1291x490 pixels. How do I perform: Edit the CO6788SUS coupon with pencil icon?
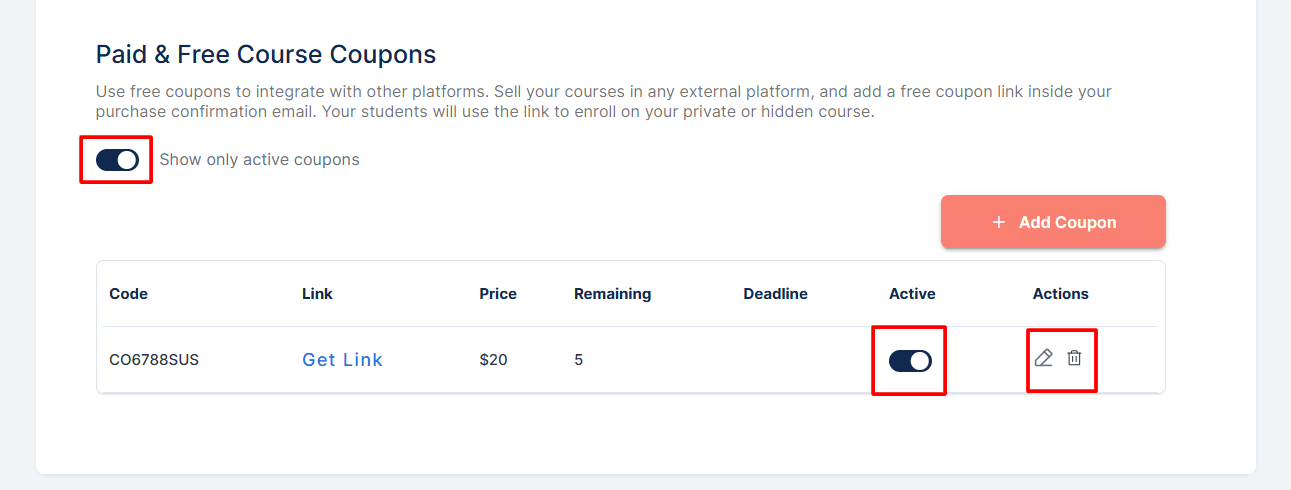click(x=1044, y=358)
